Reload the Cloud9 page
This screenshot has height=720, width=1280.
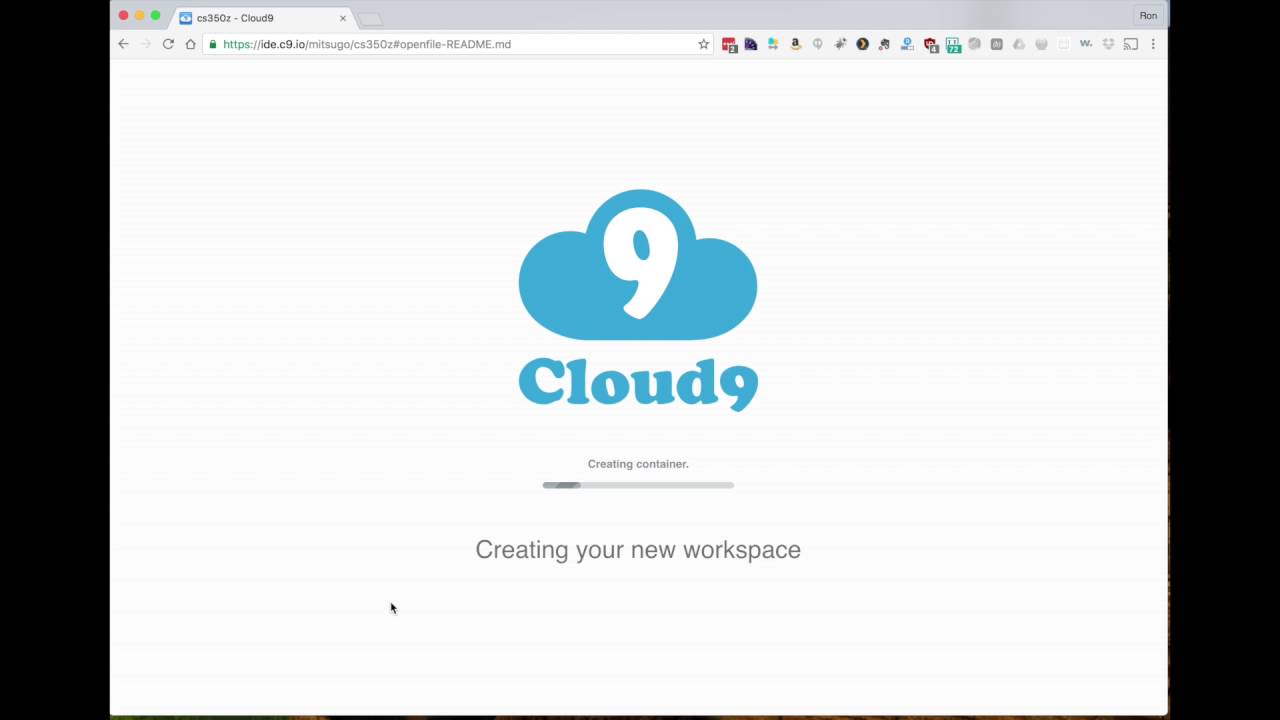coord(168,44)
